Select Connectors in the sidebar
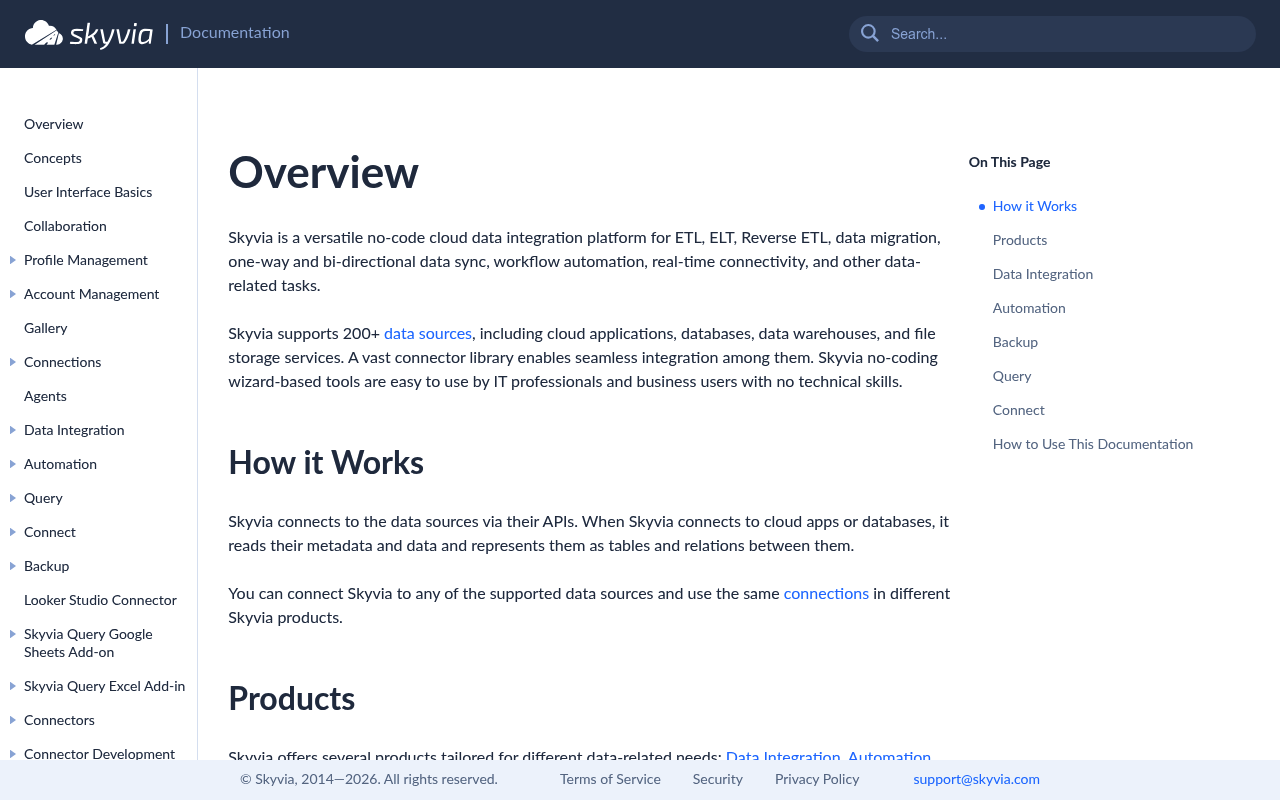The image size is (1280, 800). point(59,720)
